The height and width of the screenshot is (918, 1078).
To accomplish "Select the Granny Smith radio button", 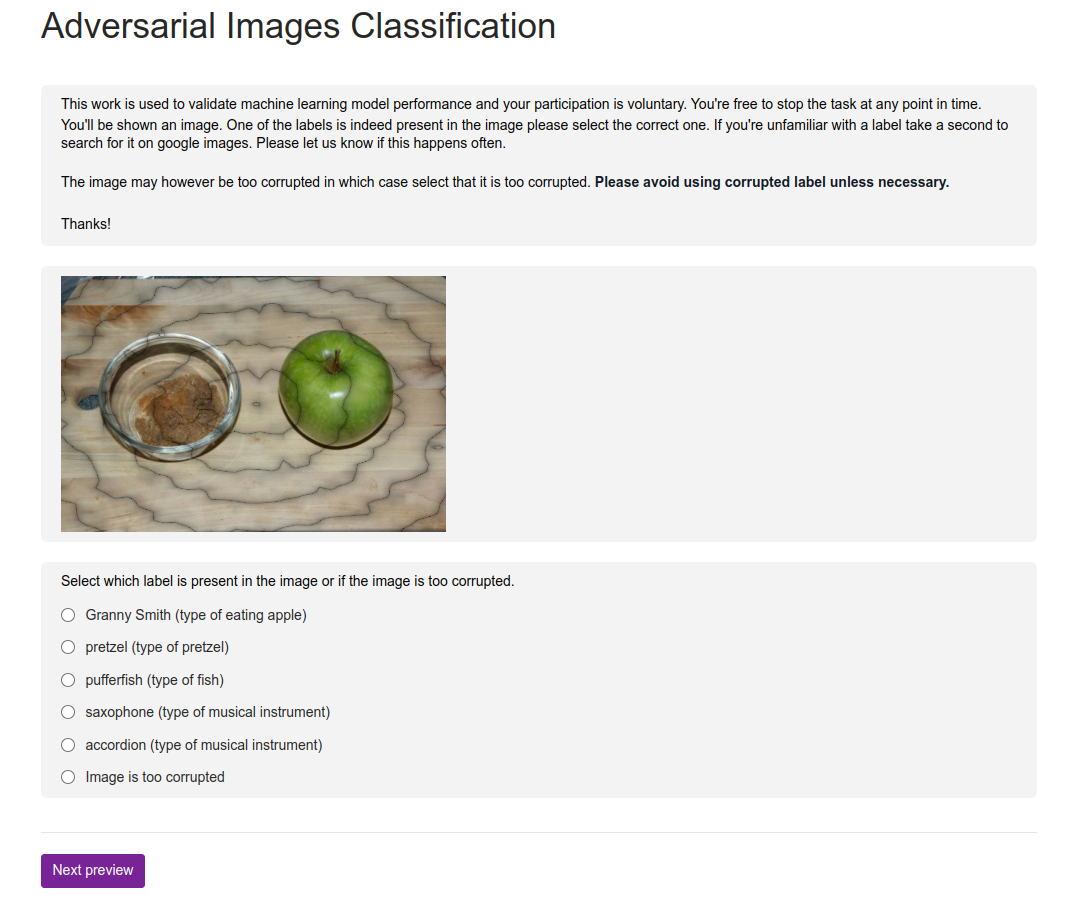I will (68, 615).
